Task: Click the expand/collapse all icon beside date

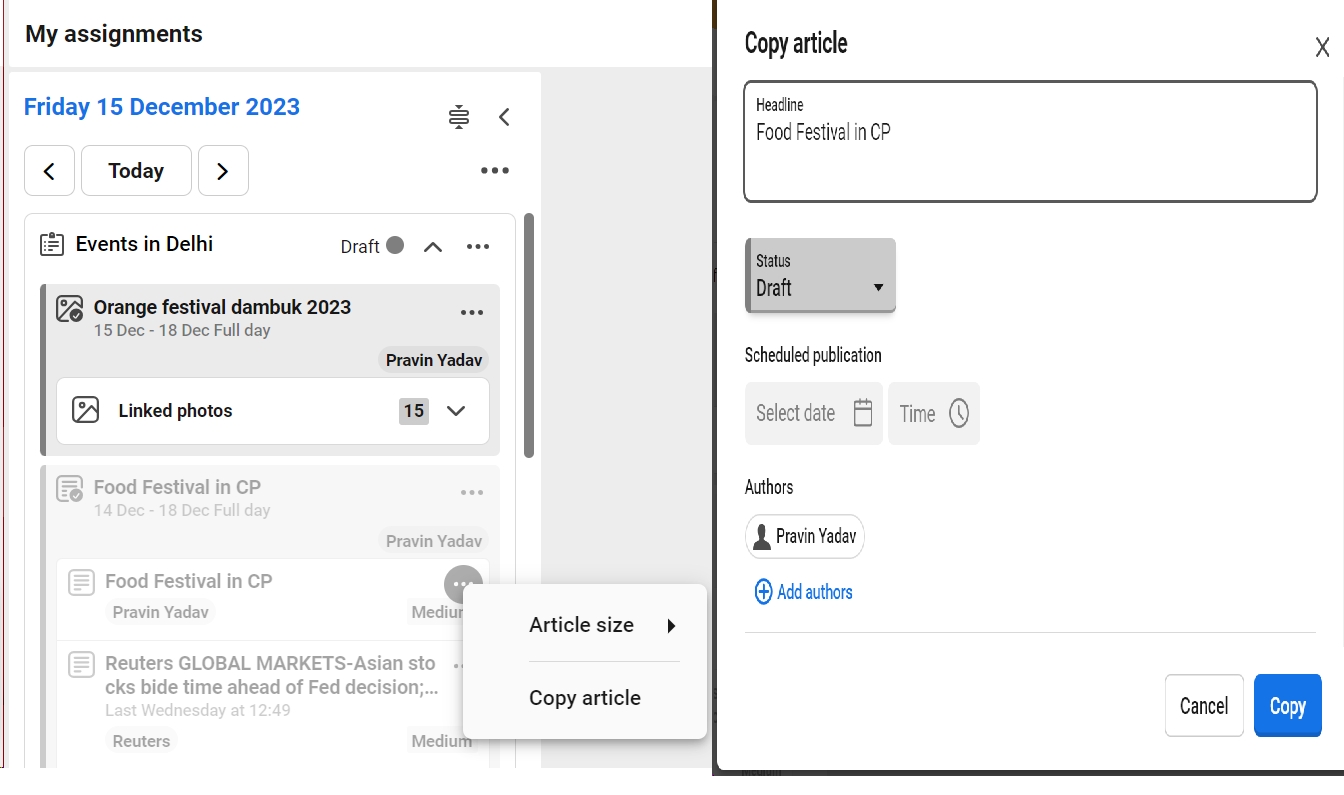Action: 459,117
